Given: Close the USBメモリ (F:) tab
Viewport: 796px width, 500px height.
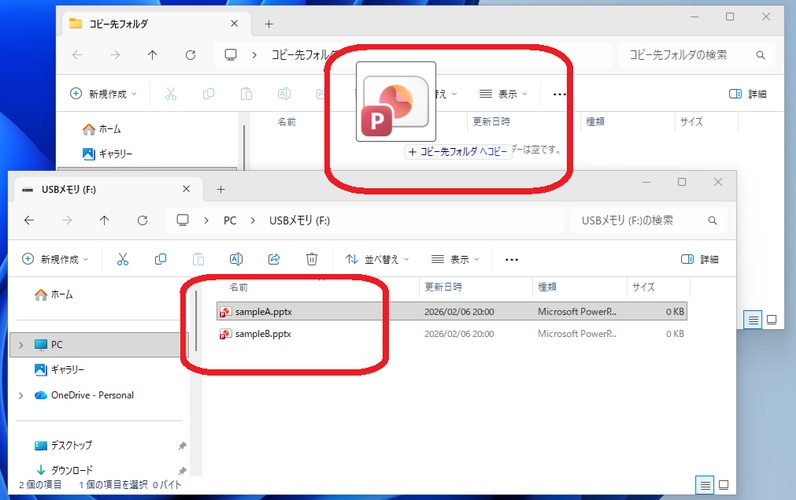Looking at the screenshot, I should click(186, 189).
